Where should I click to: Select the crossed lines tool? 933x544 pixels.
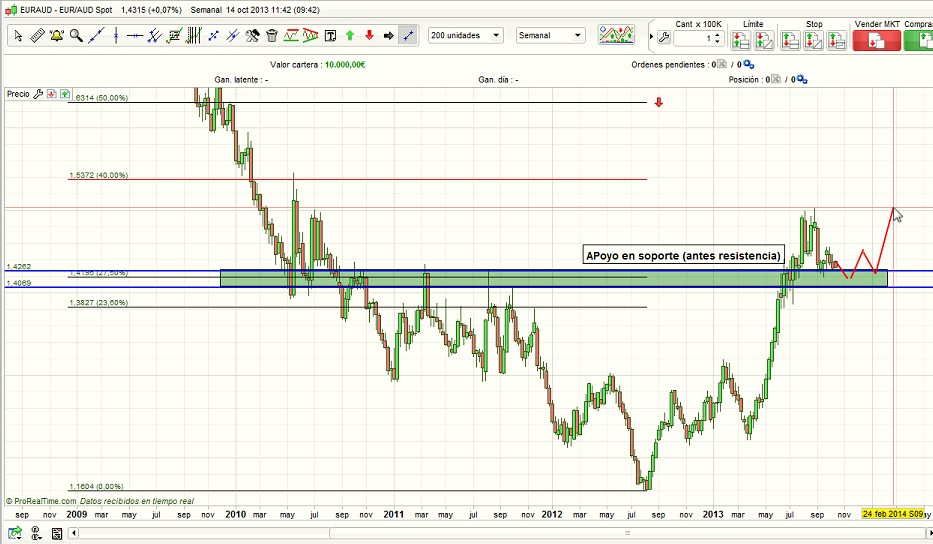pos(233,36)
